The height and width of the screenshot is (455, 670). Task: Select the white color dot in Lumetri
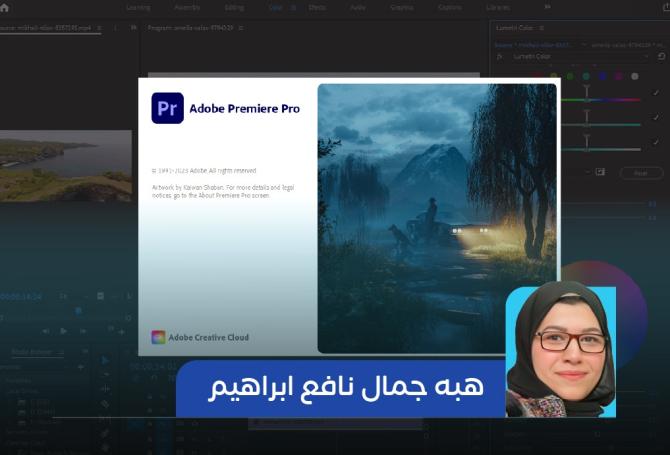[635, 76]
